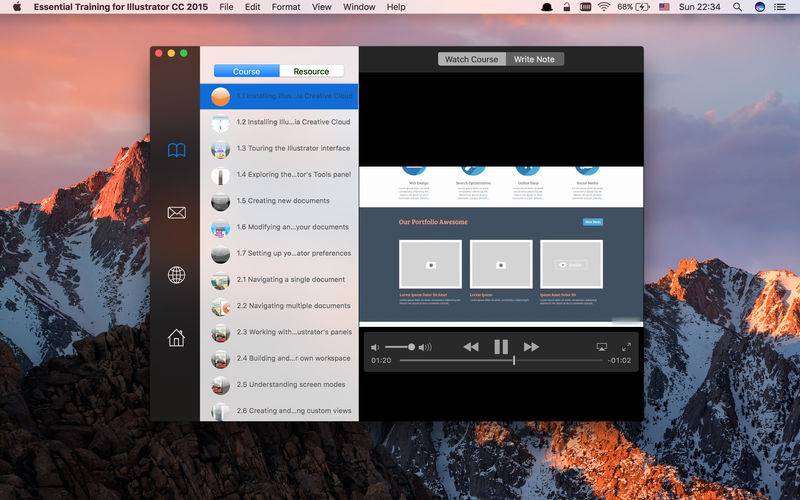Screen dimensions: 800x500
Task: Select the Write Note tab
Action: 534,59
